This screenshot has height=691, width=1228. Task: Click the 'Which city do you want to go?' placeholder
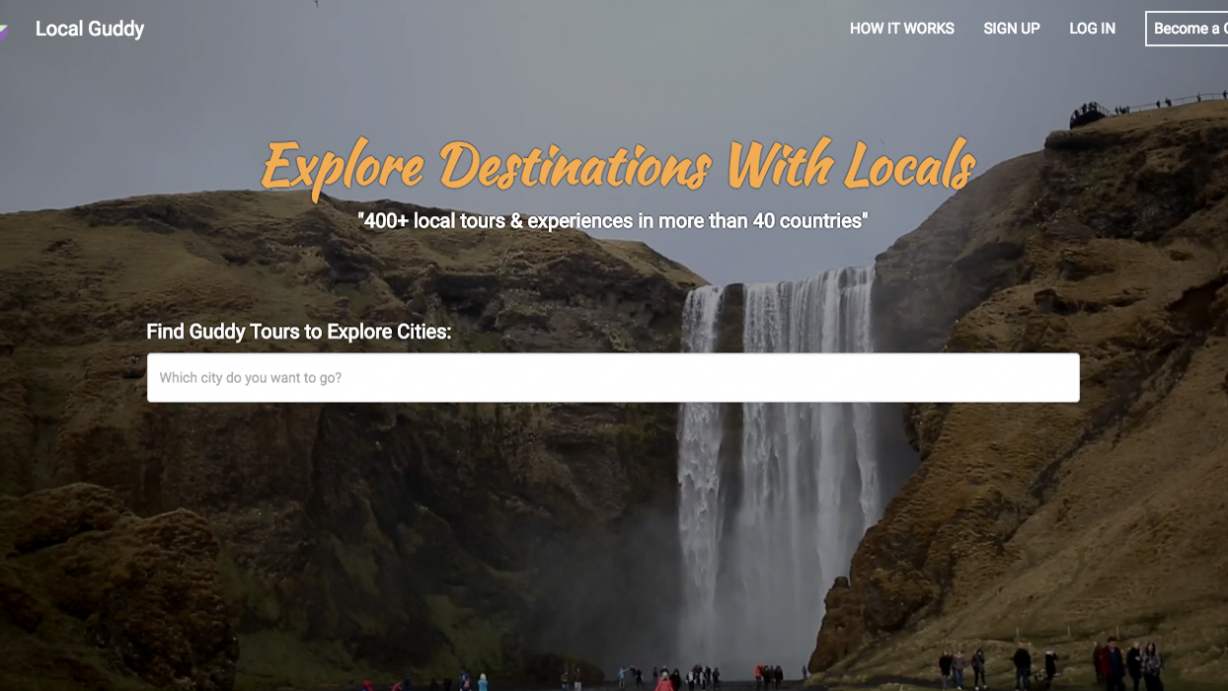[x=251, y=378]
